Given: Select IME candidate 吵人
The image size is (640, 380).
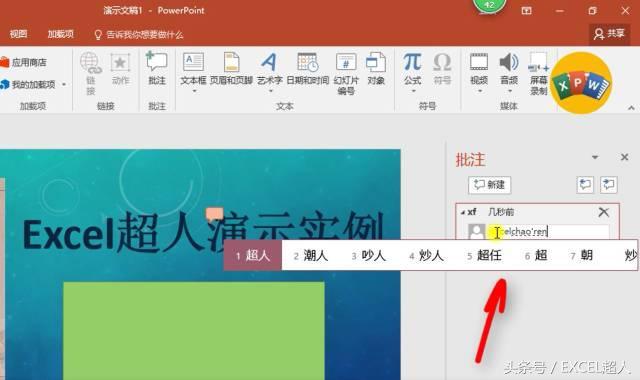Looking at the screenshot, I should click(x=369, y=256).
